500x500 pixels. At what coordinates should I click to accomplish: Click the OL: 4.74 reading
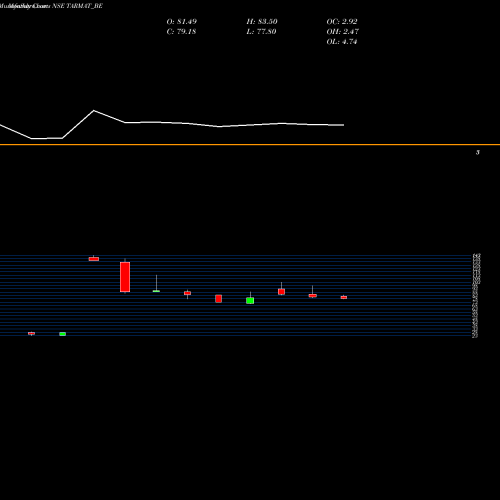click(x=342, y=42)
